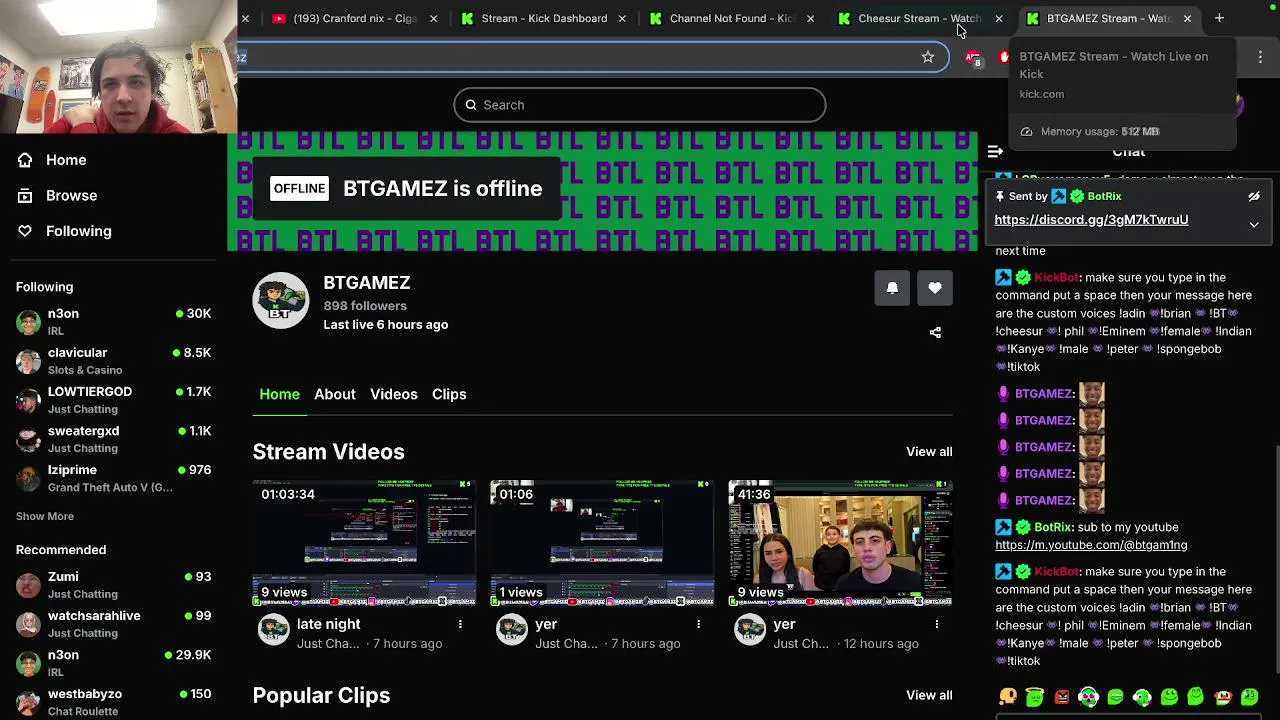Insert the red angry face emote
This screenshot has width=1280, height=720.
click(1062, 697)
